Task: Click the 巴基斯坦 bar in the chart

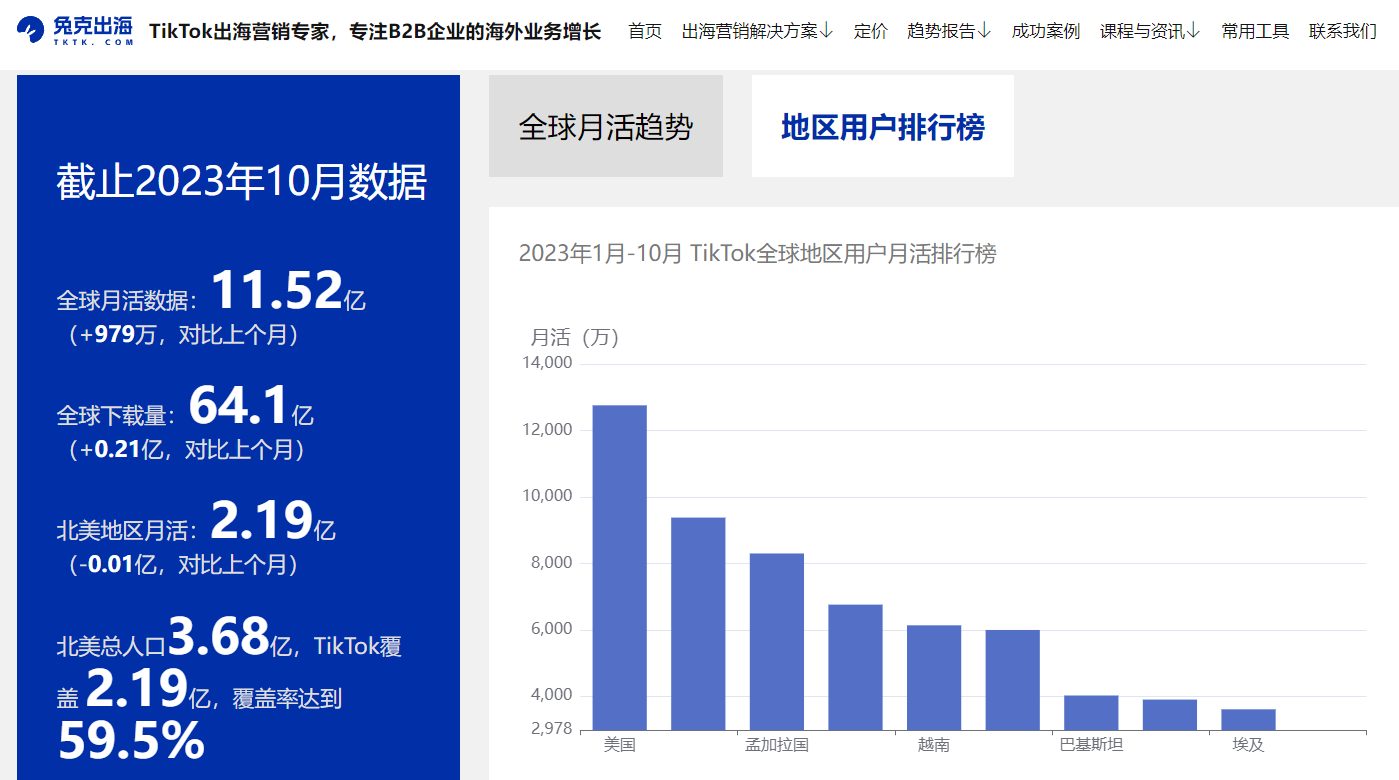Action: coord(1090,712)
